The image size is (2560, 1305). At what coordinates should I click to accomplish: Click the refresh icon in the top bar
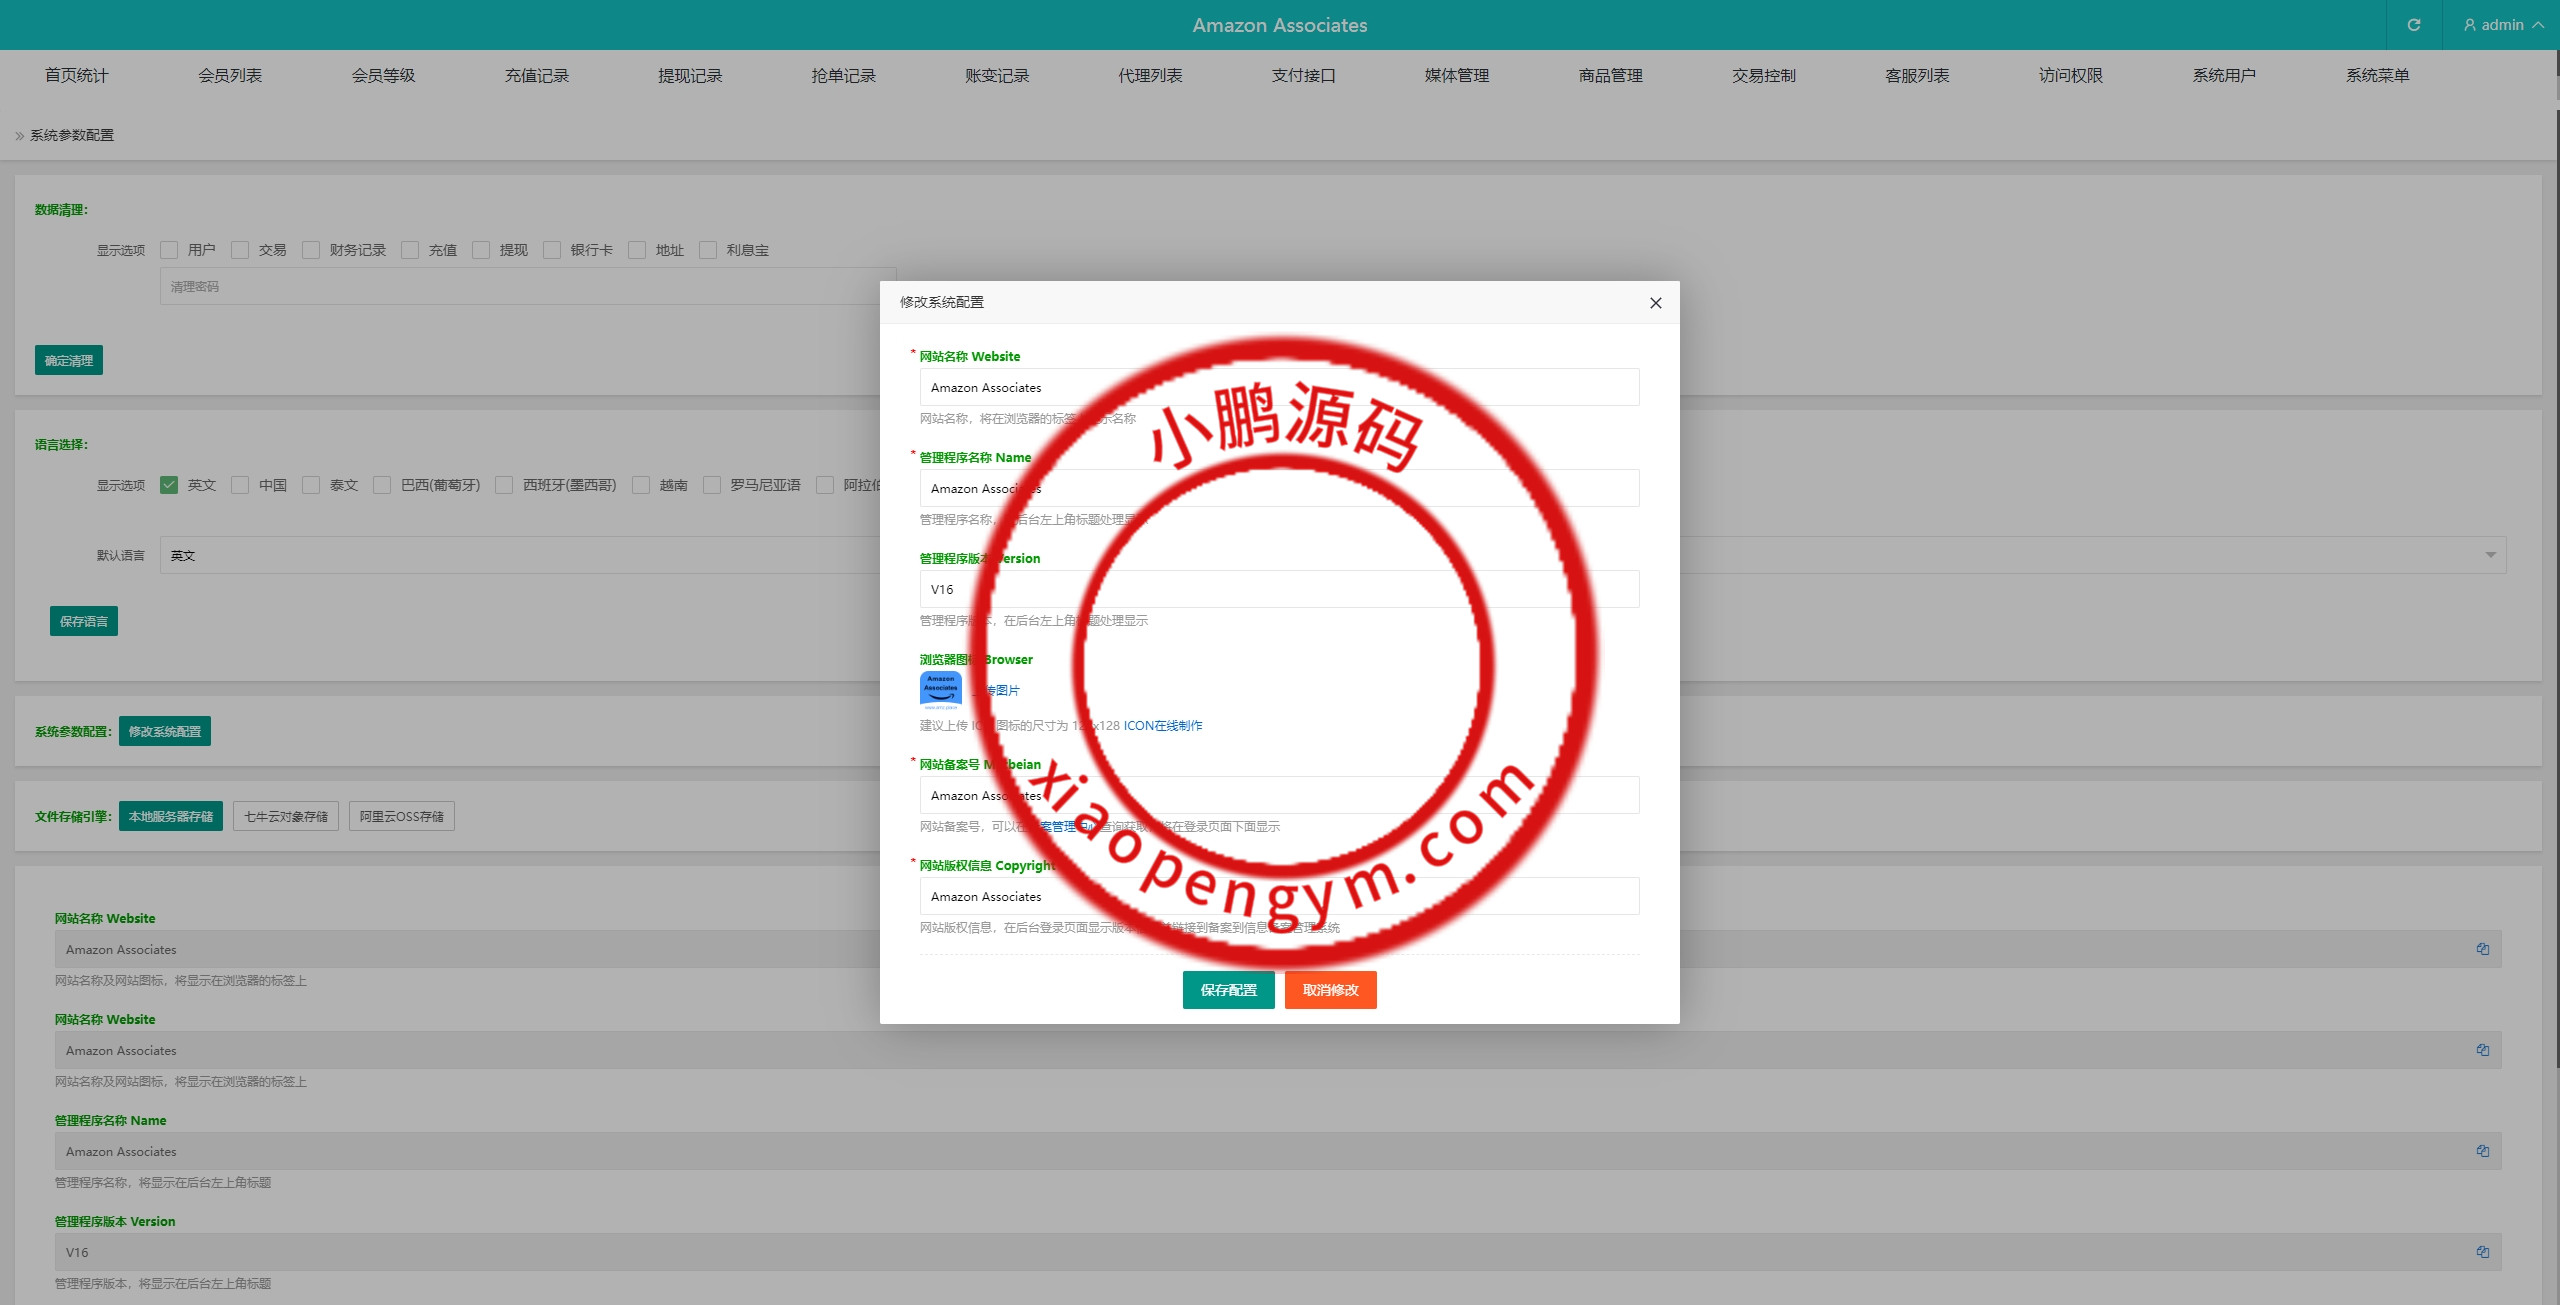click(2414, 24)
